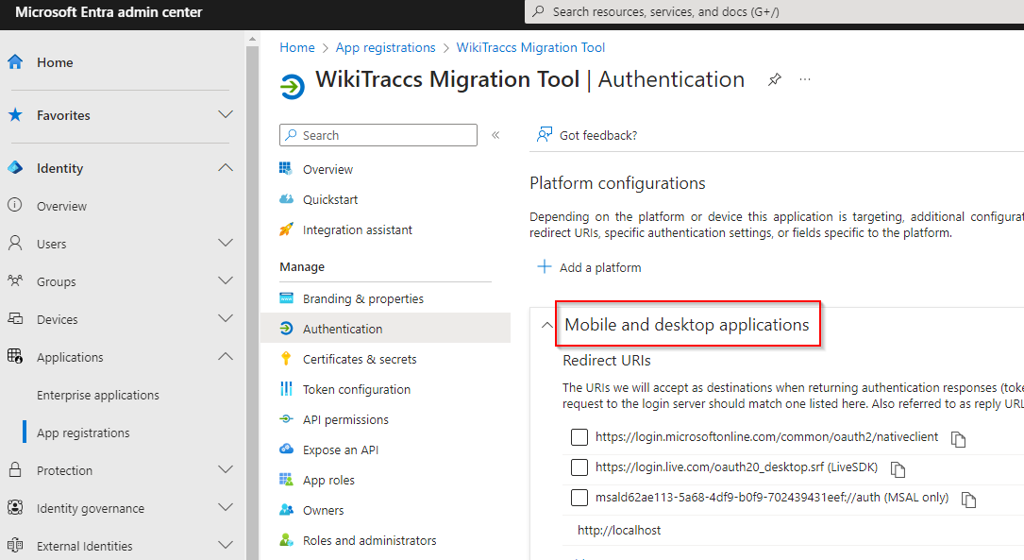This screenshot has width=1024, height=560.
Task: Collapse the Mobile and desktop applications section
Action: [x=547, y=324]
